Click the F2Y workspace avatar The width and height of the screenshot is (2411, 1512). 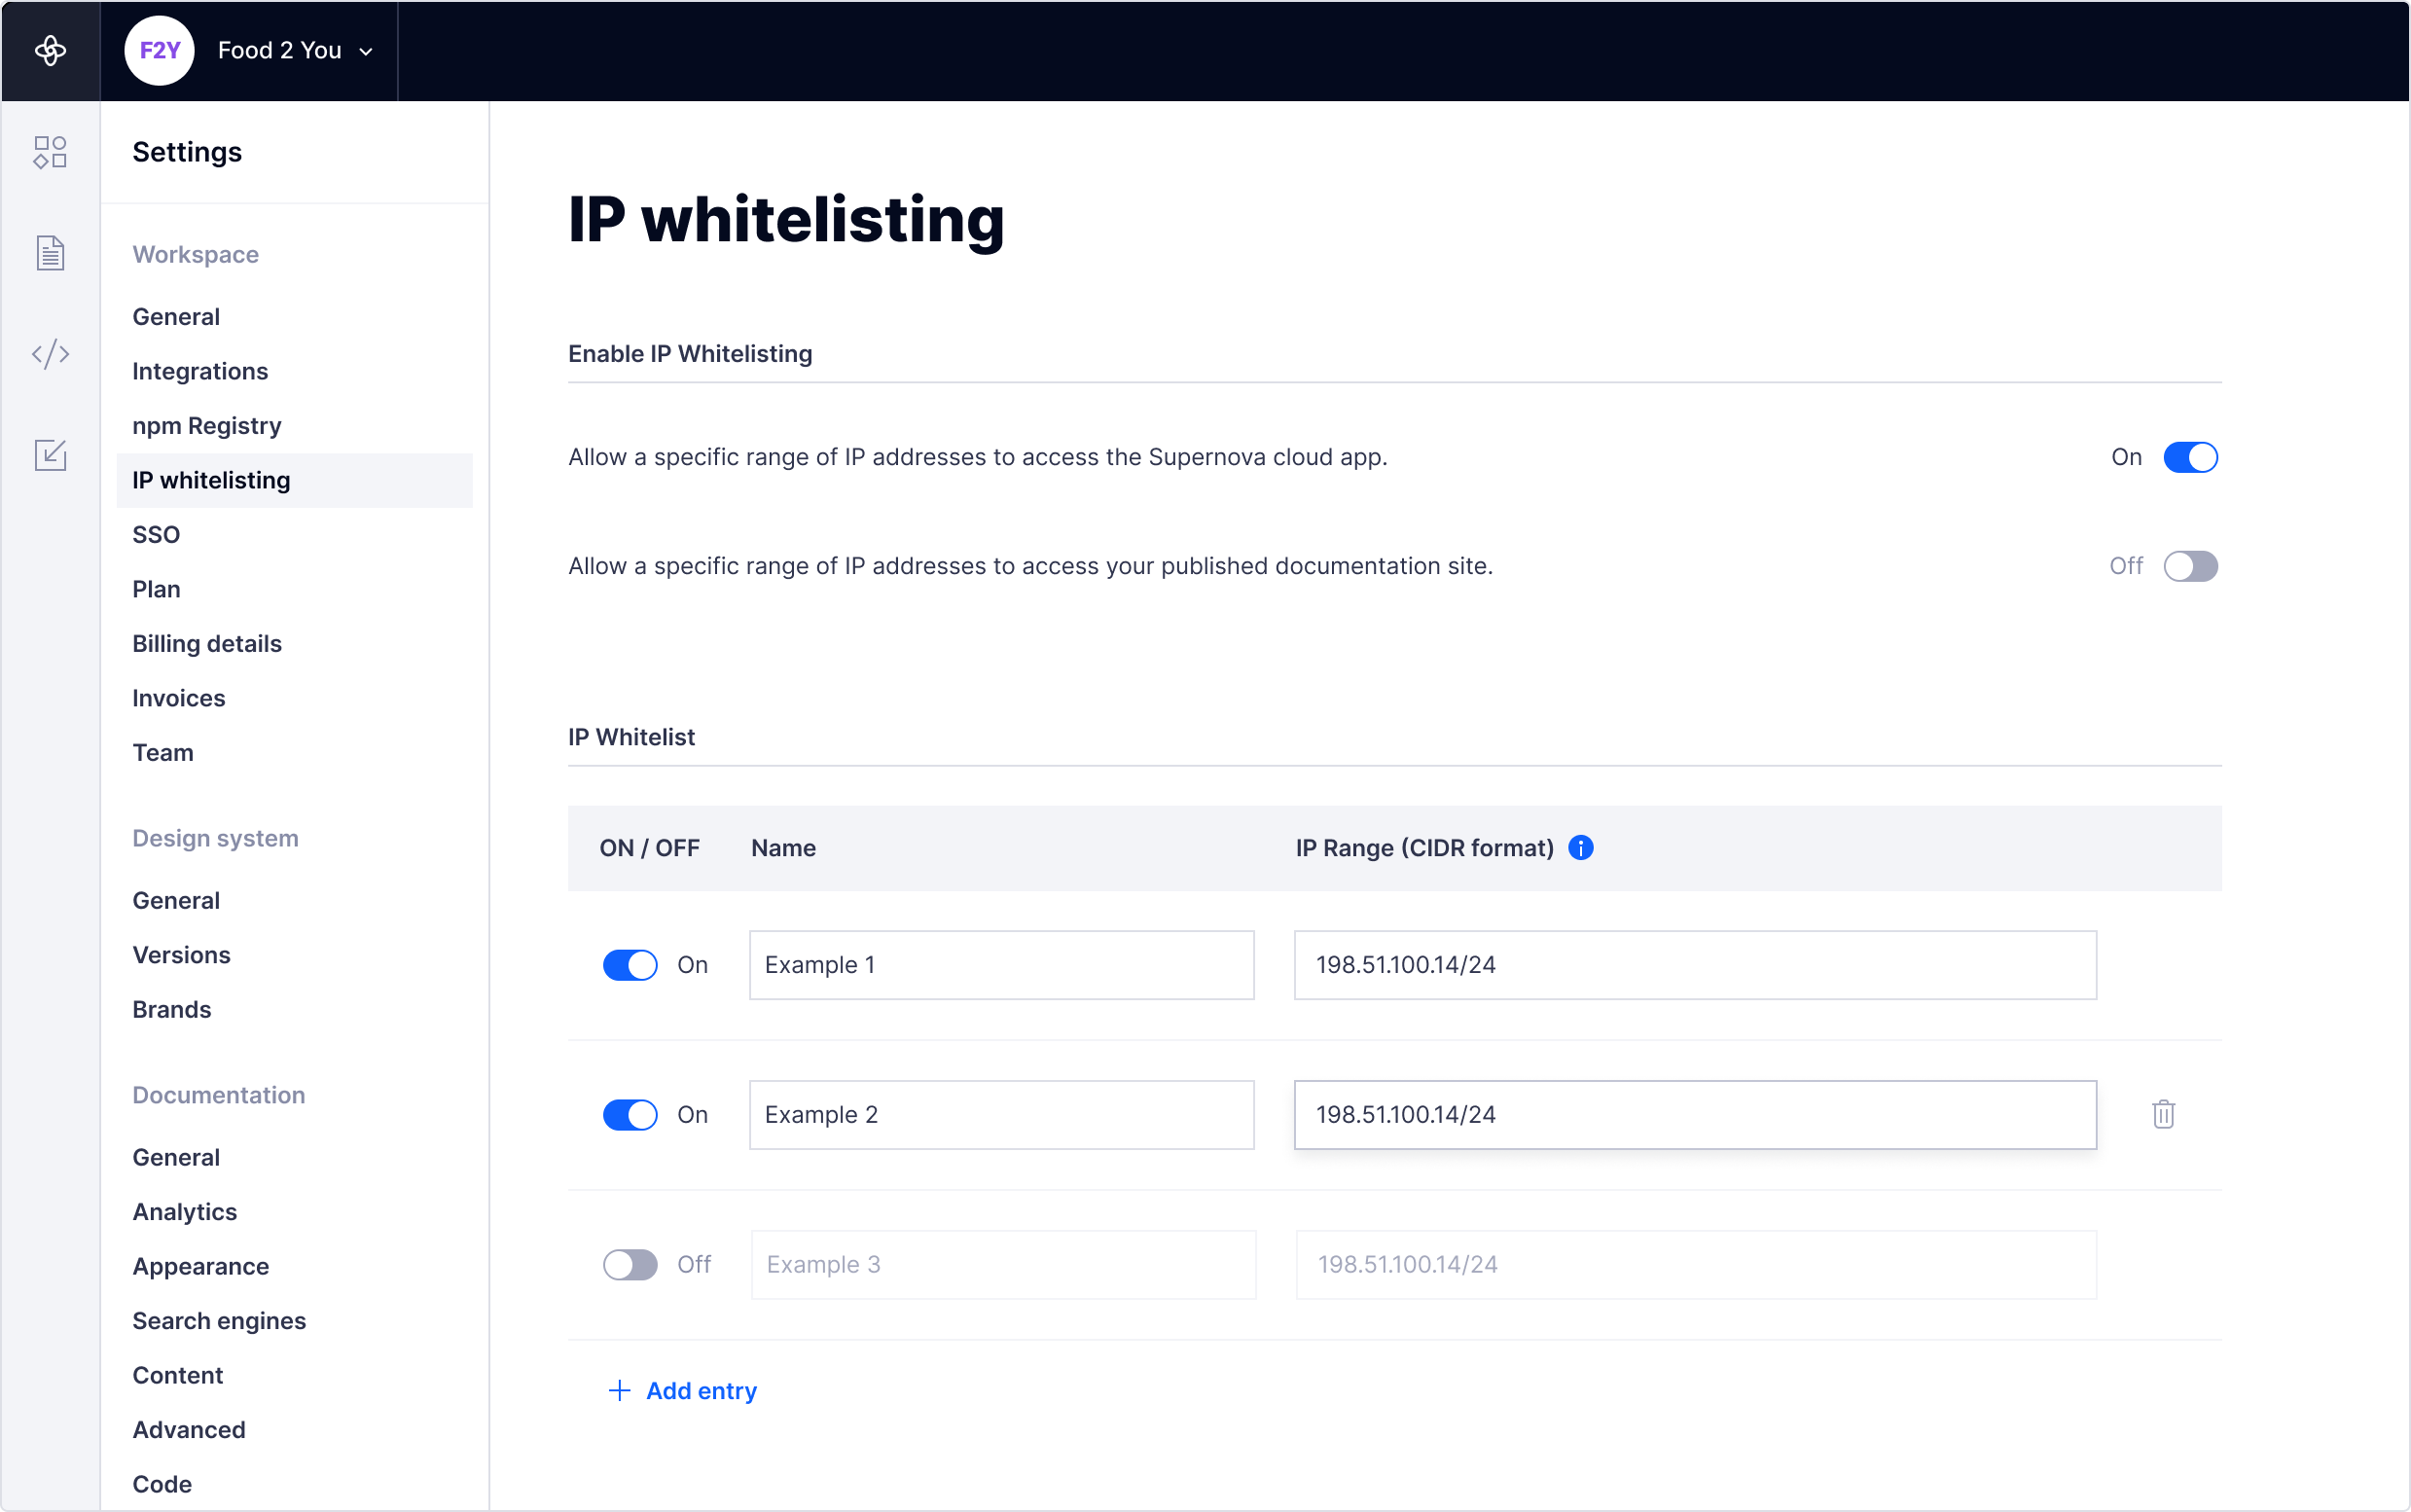[x=160, y=50]
